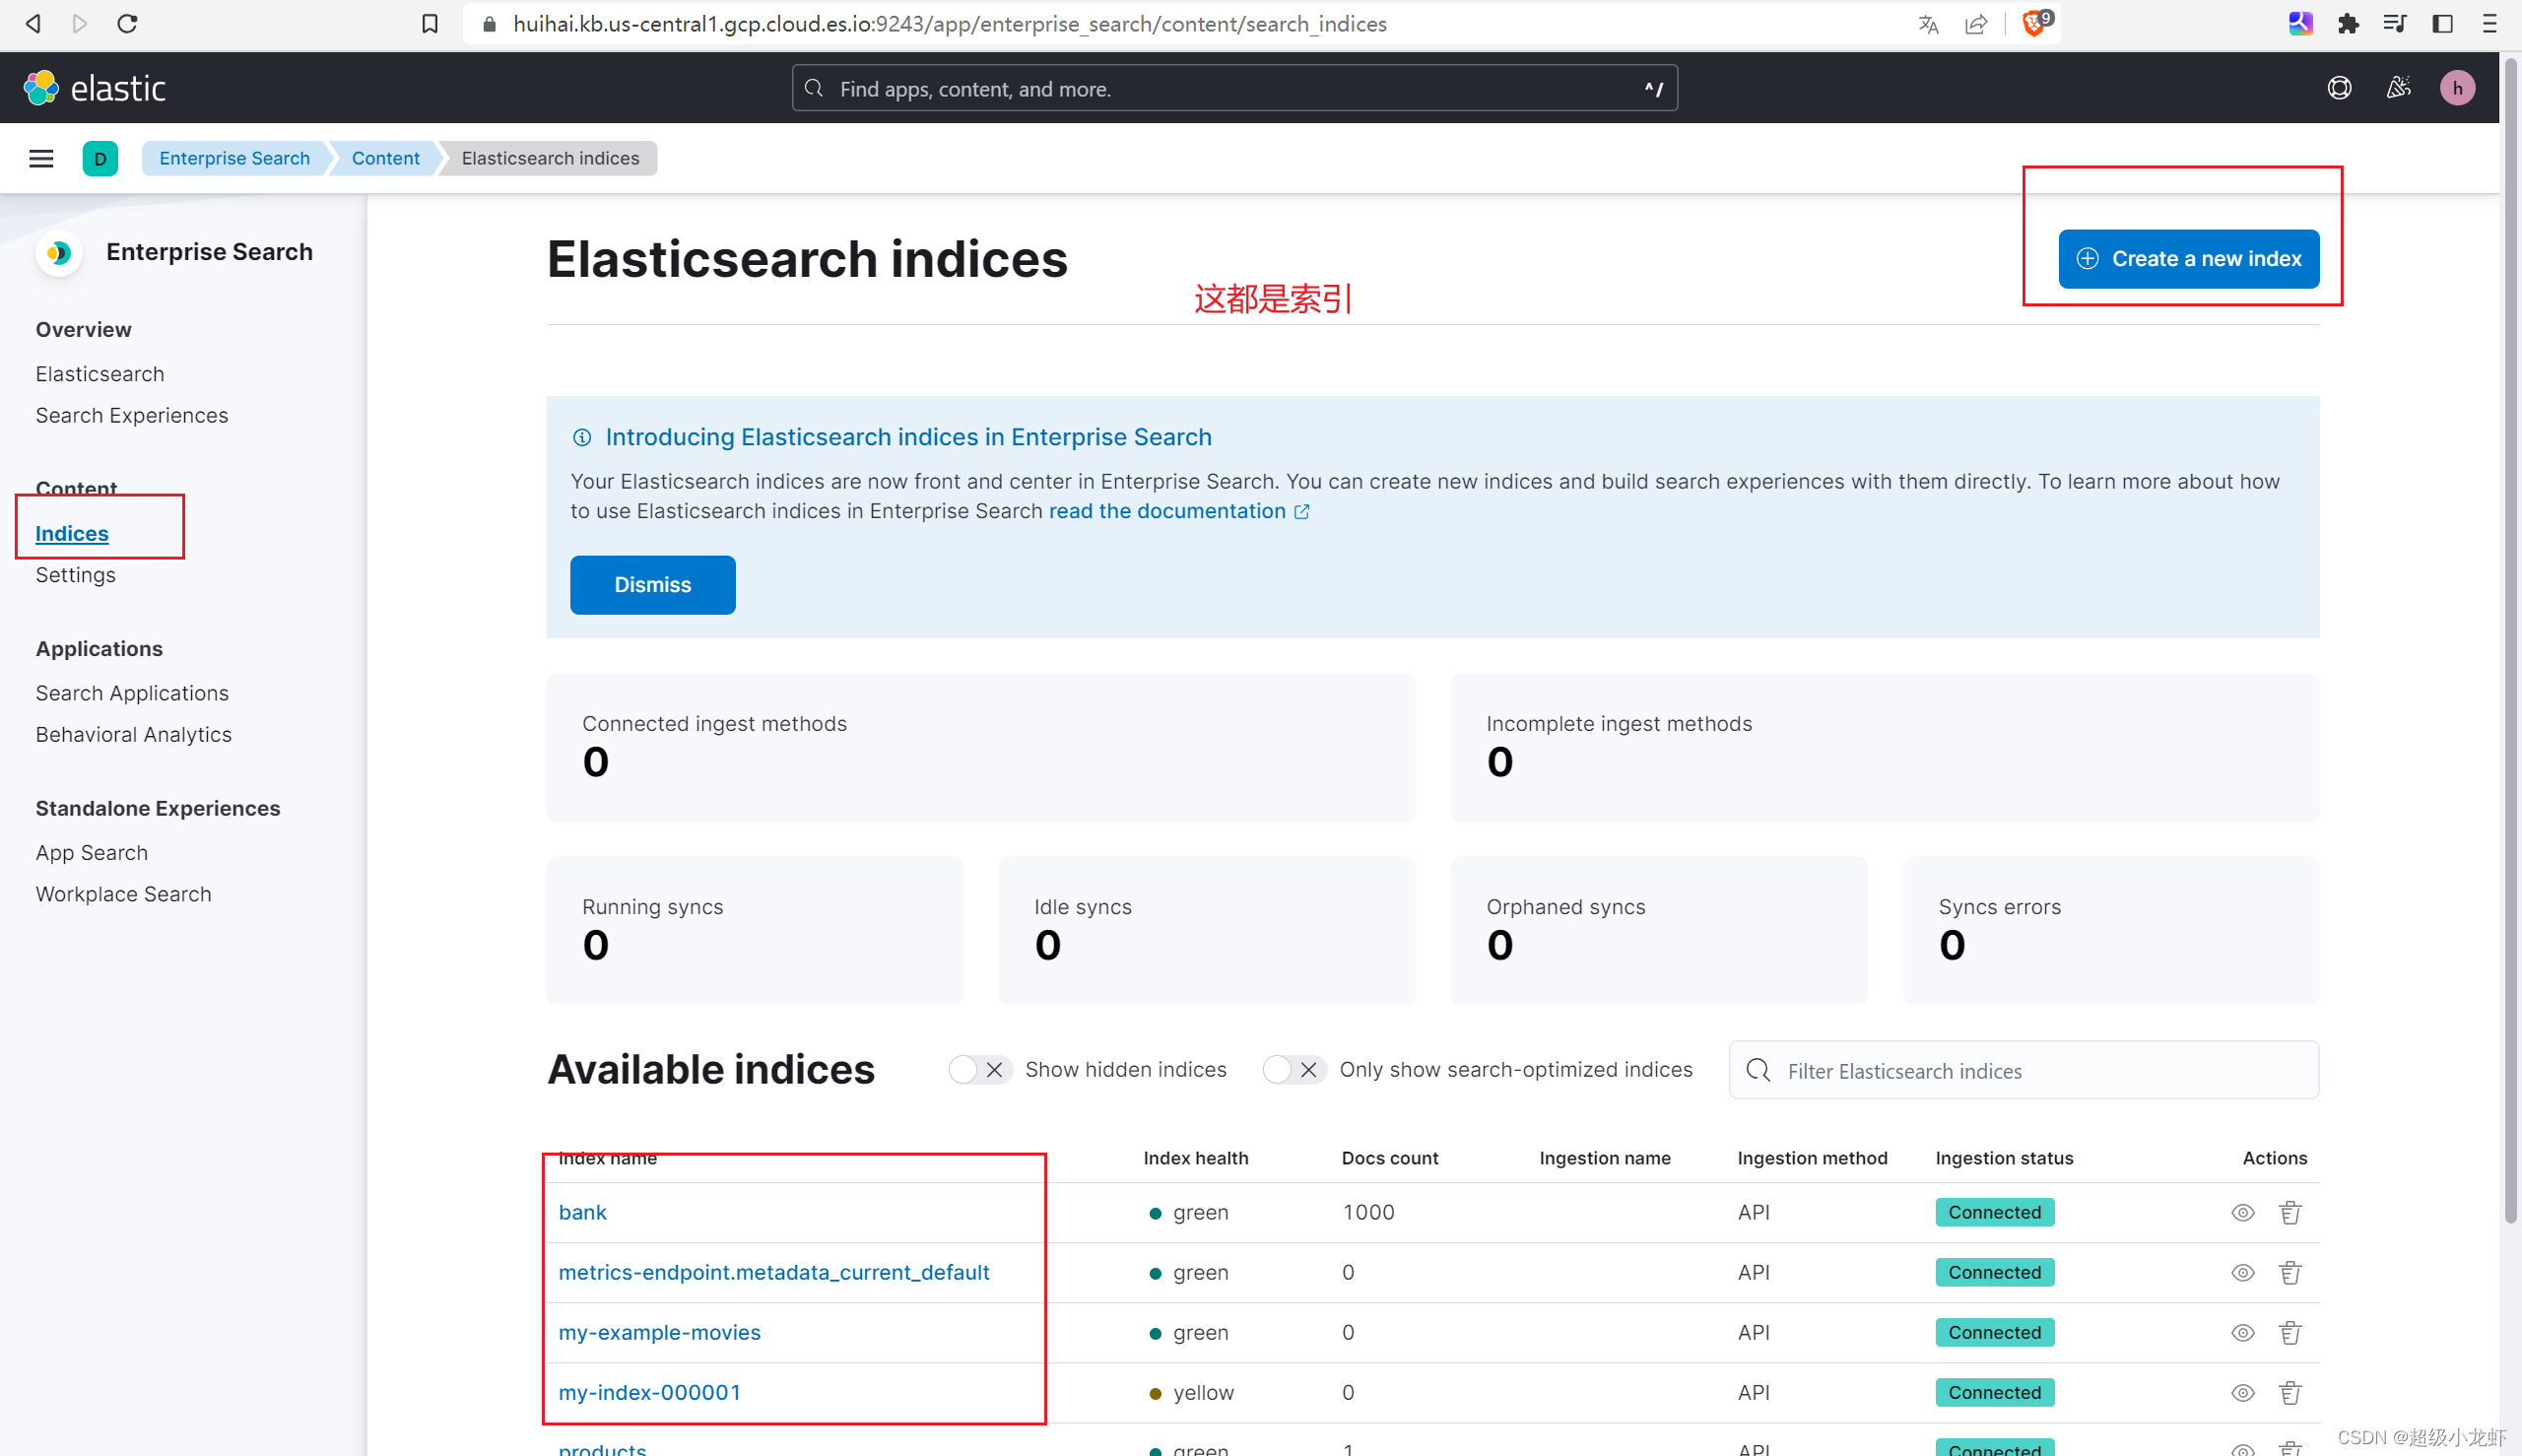This screenshot has height=1456, width=2522.
Task: Toggle the browser sidebar panel icon
Action: [x=2443, y=24]
